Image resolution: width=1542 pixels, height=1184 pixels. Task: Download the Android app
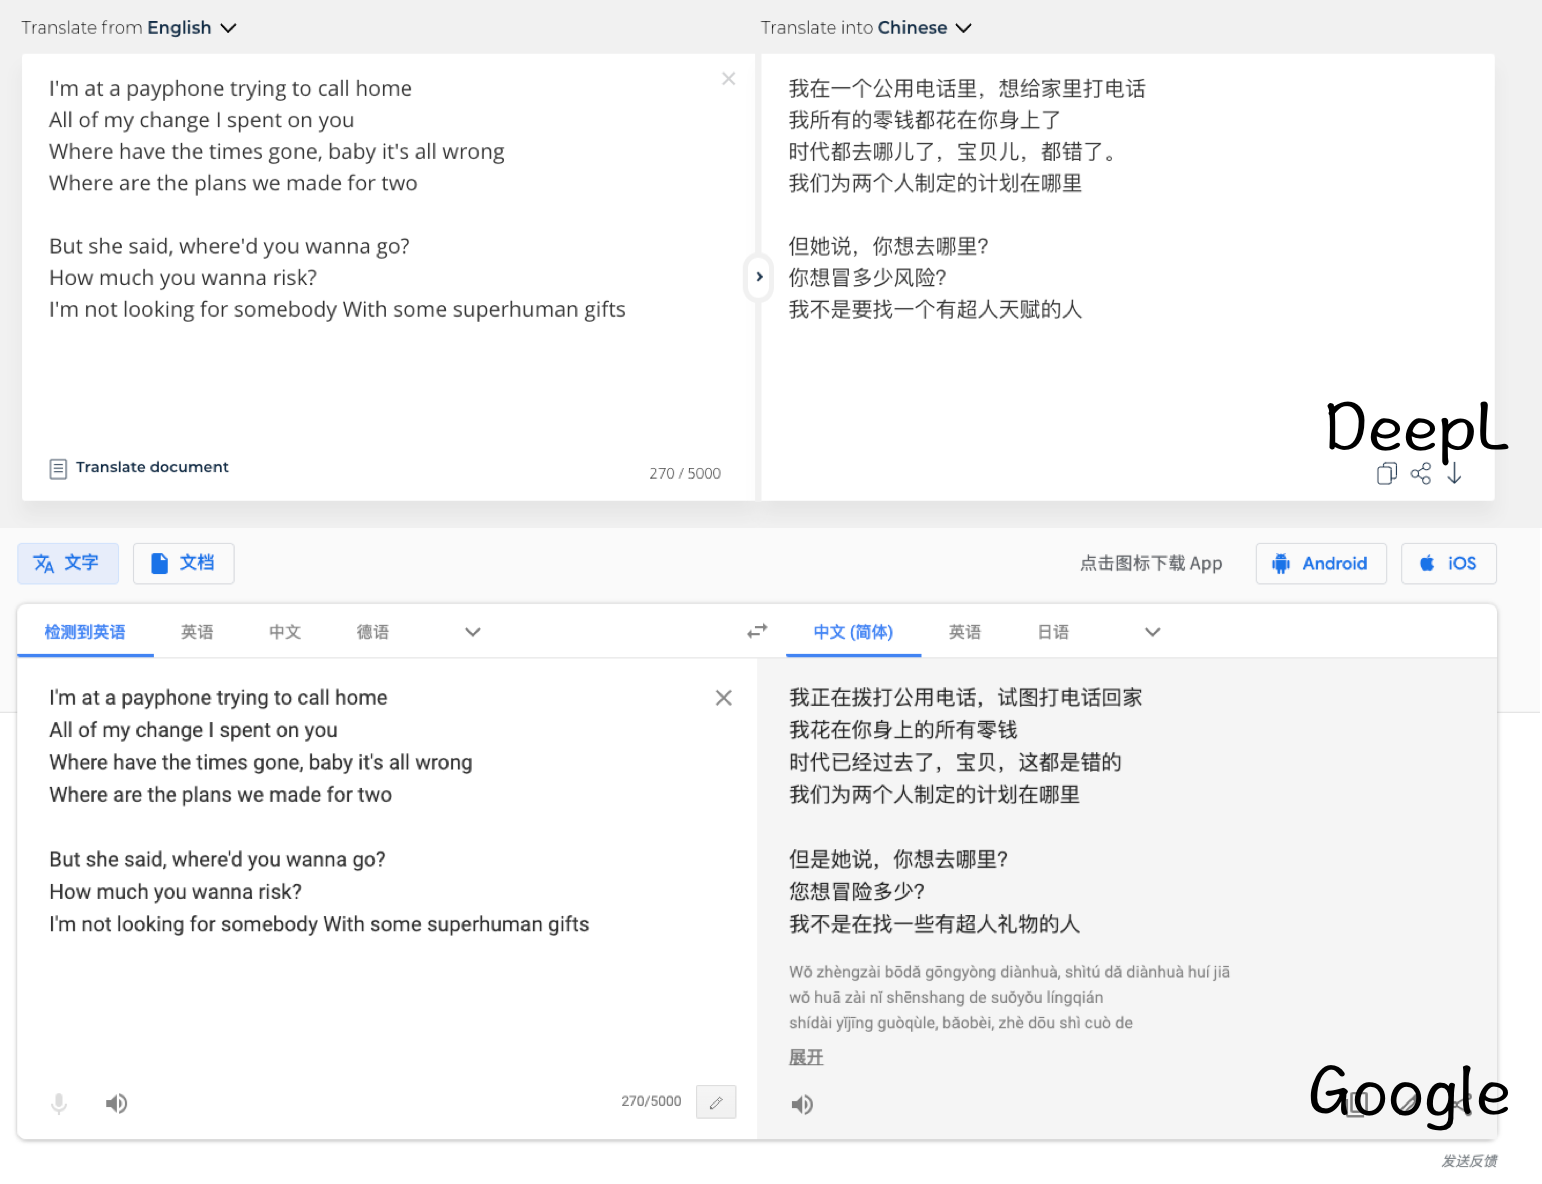(1321, 563)
